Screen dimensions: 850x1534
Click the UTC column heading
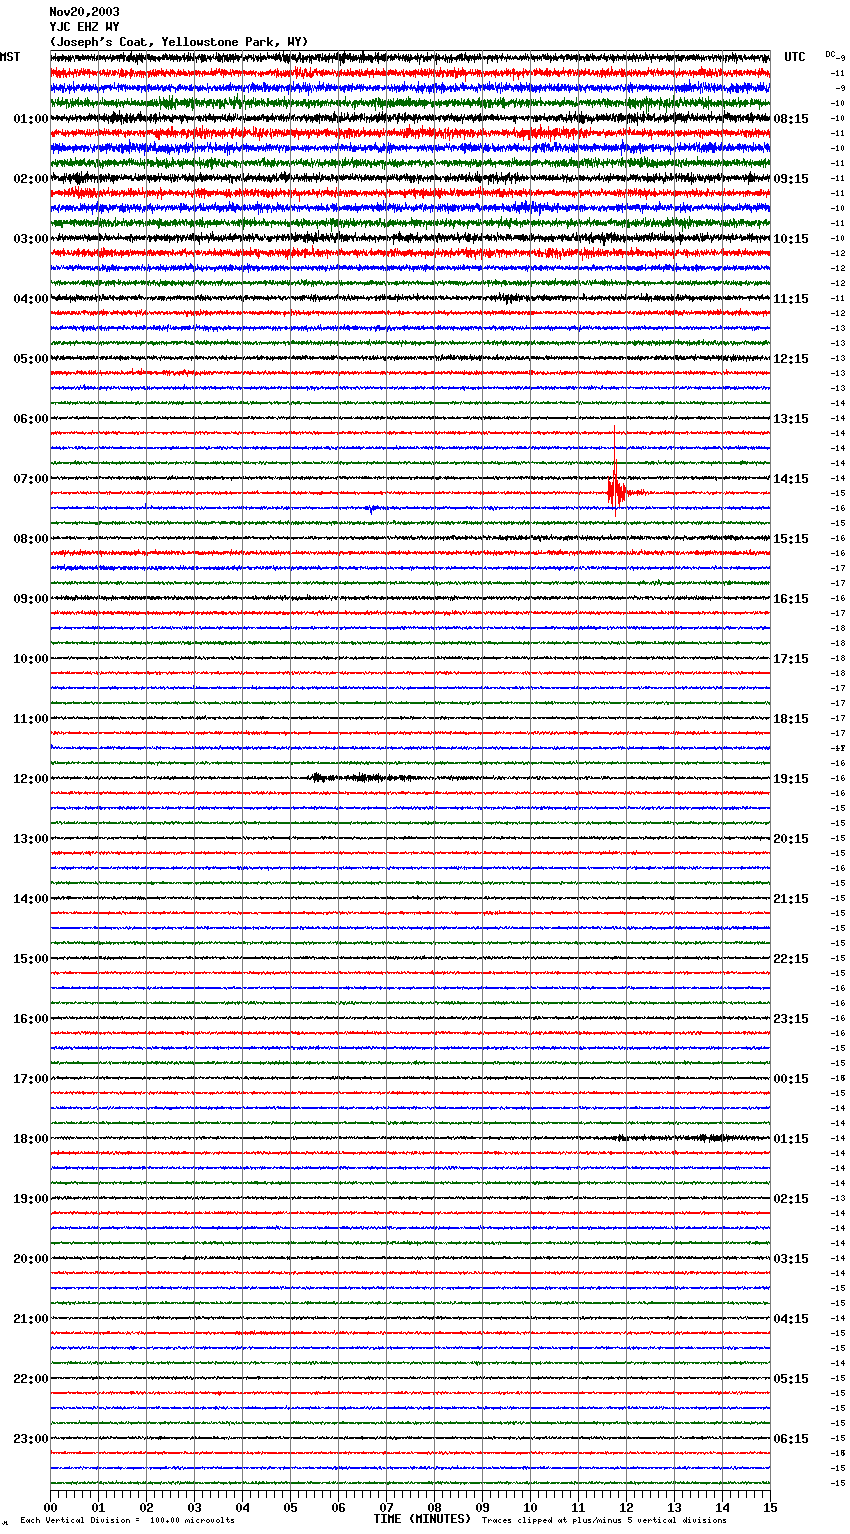click(795, 57)
